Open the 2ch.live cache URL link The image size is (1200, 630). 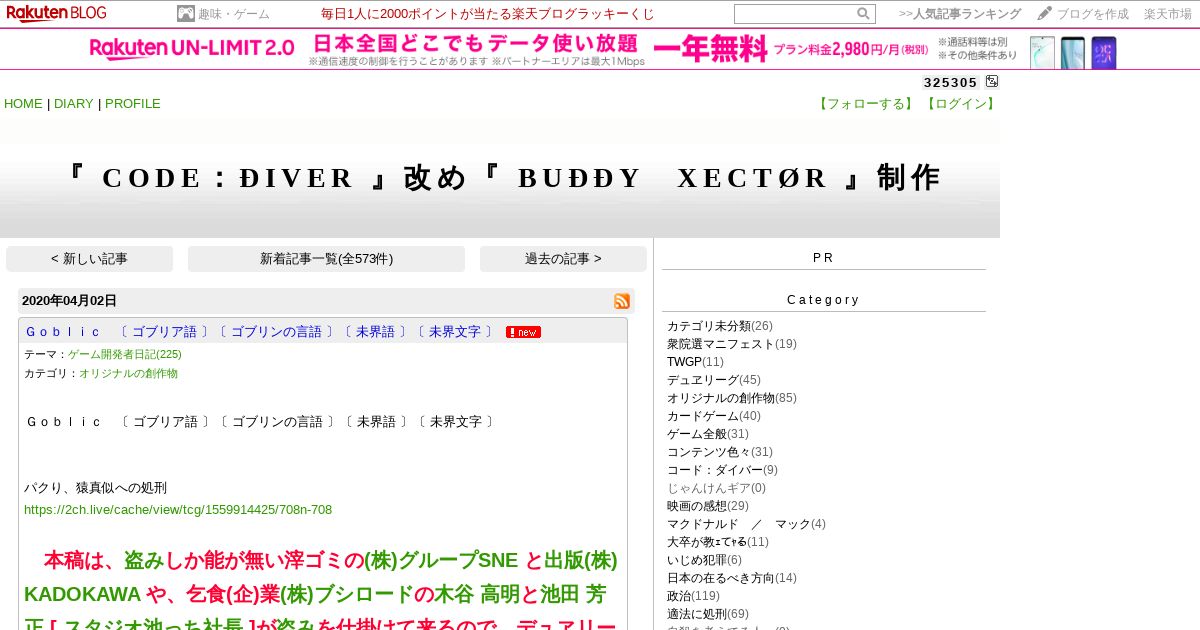point(178,510)
